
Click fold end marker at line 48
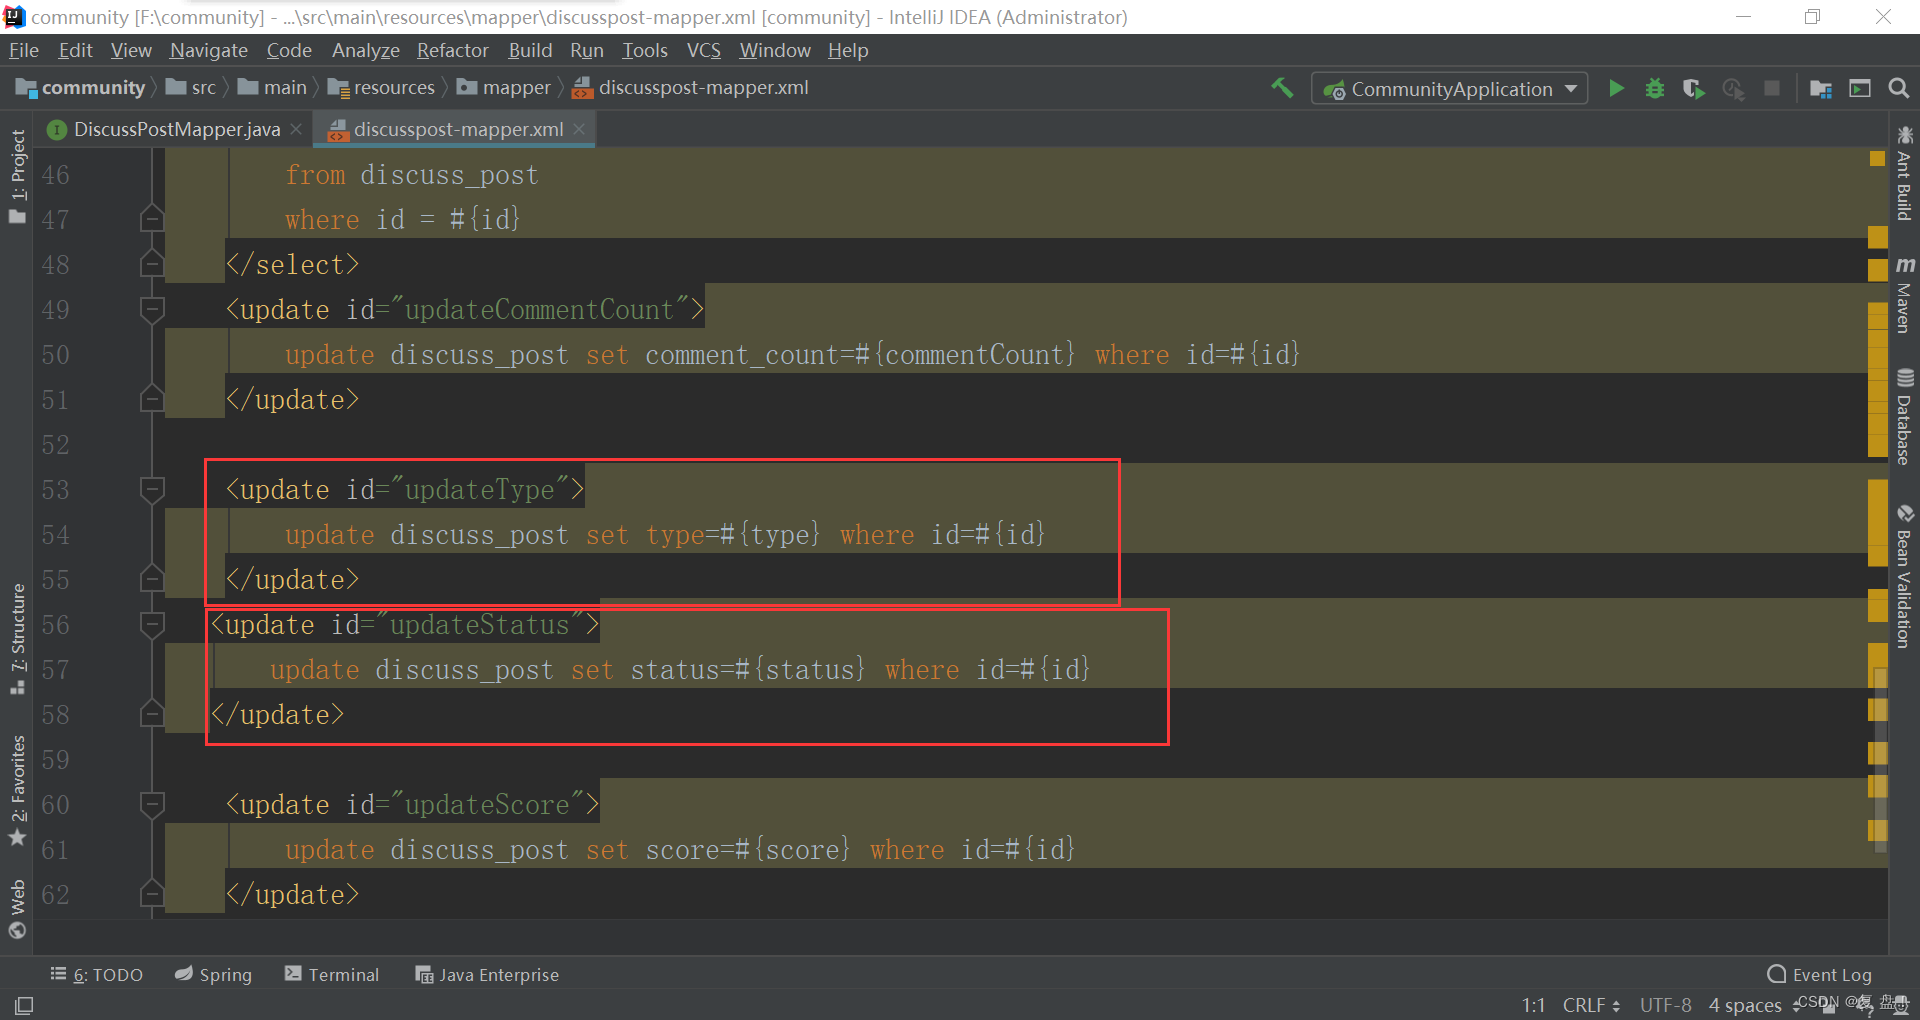(x=152, y=264)
